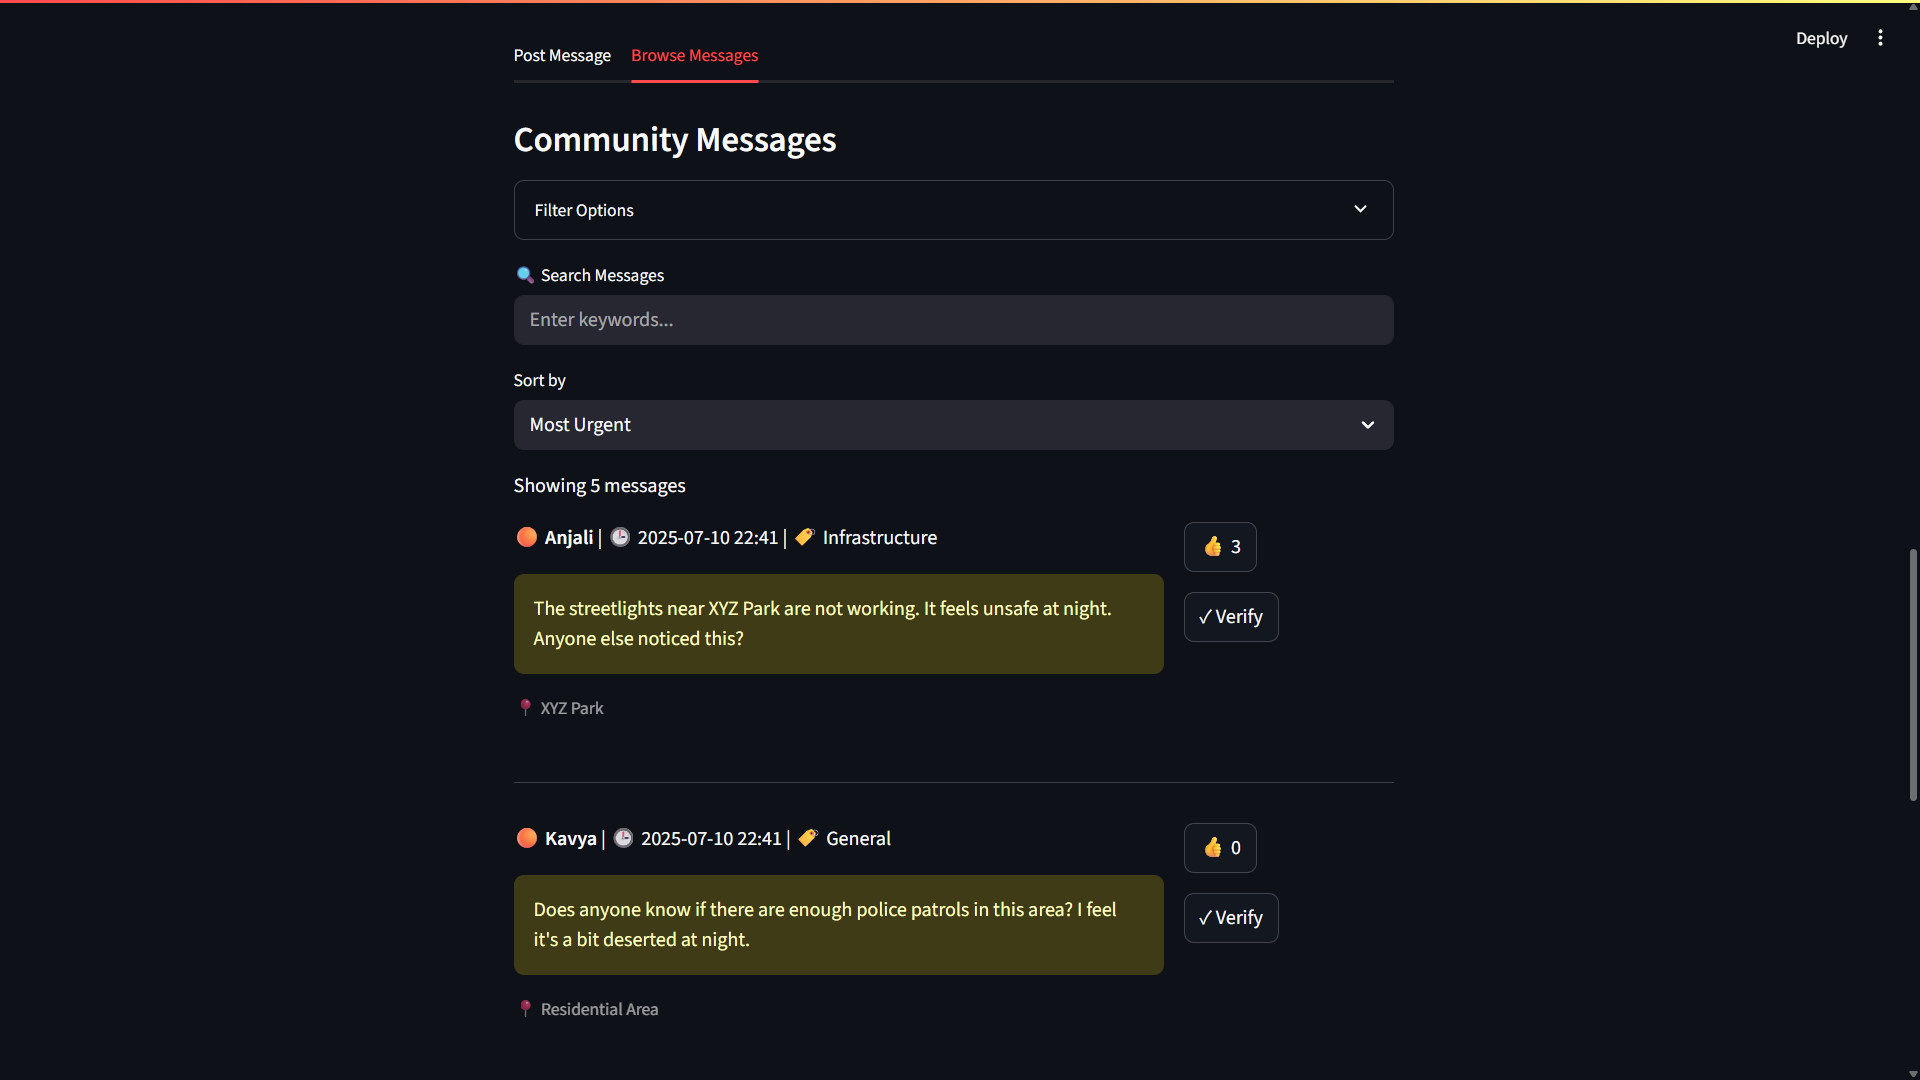1920x1080 pixels.
Task: Click the Enter keywords search field
Action: 953,320
